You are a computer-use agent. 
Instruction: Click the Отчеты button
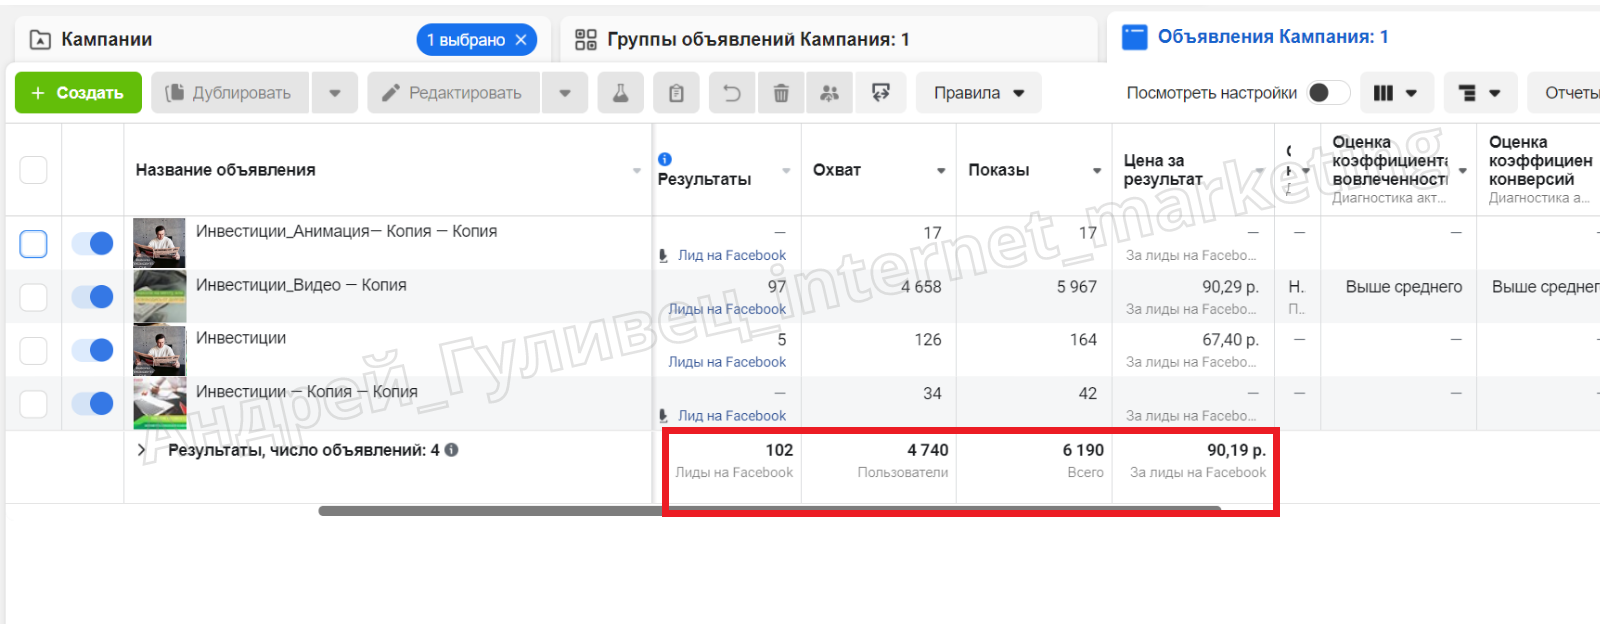point(1564,93)
